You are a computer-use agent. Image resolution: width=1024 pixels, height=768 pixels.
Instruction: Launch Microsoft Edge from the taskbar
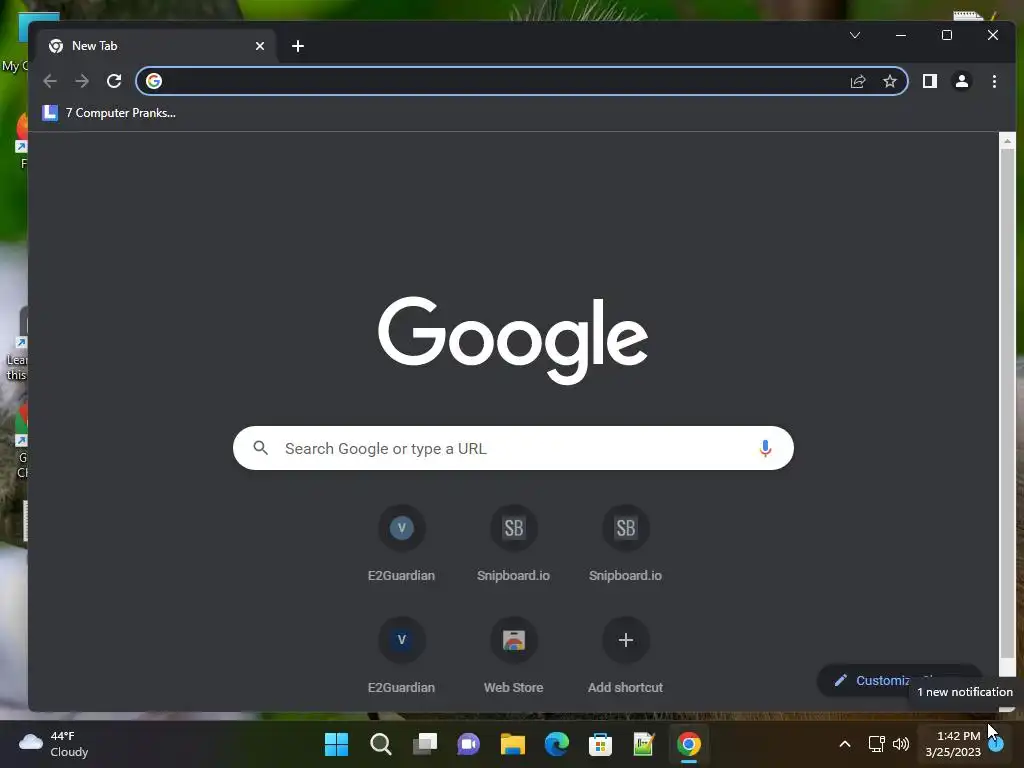tap(556, 744)
